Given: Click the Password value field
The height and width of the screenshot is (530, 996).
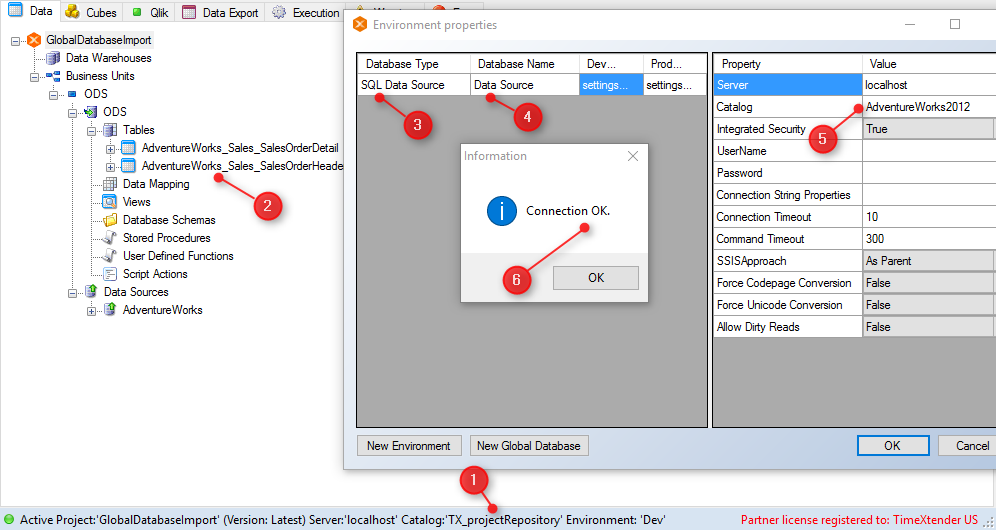Looking at the screenshot, I should (x=929, y=173).
